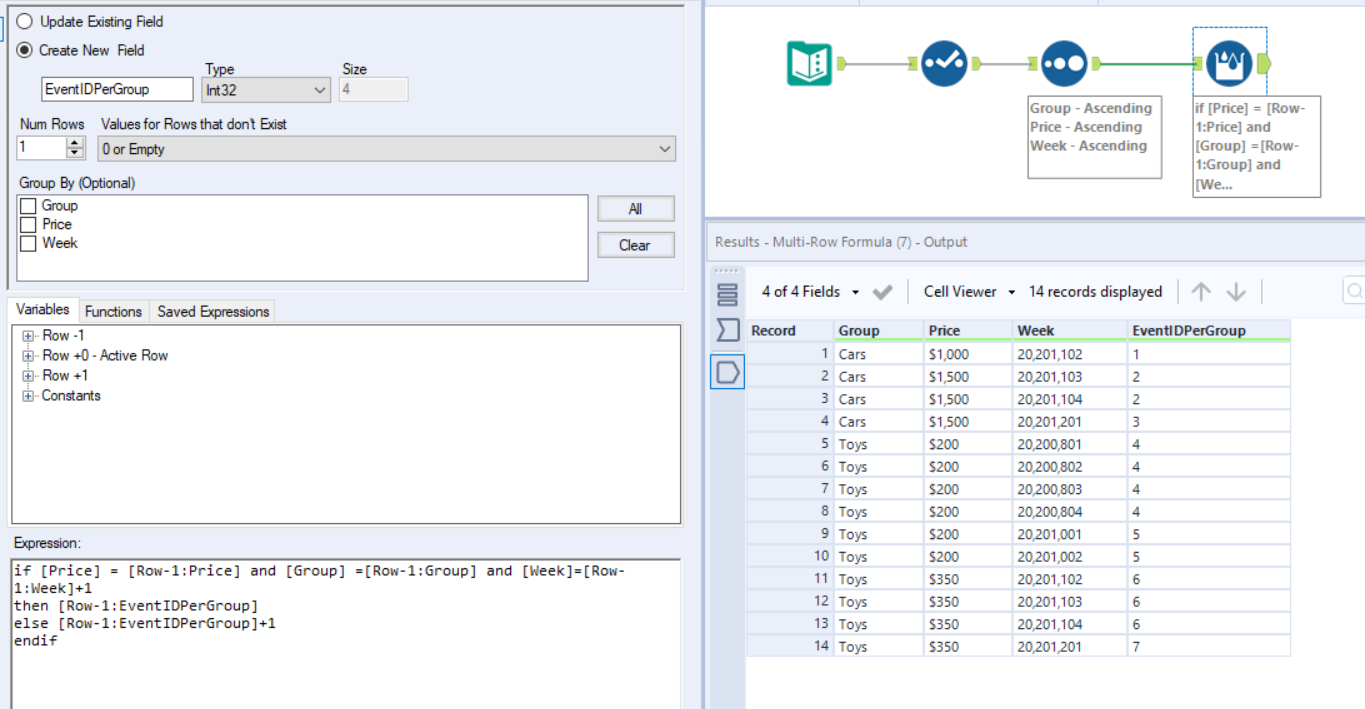Screen dimensions: 1365x709
Task: Click the Num Rows value field
Action: tap(42, 149)
